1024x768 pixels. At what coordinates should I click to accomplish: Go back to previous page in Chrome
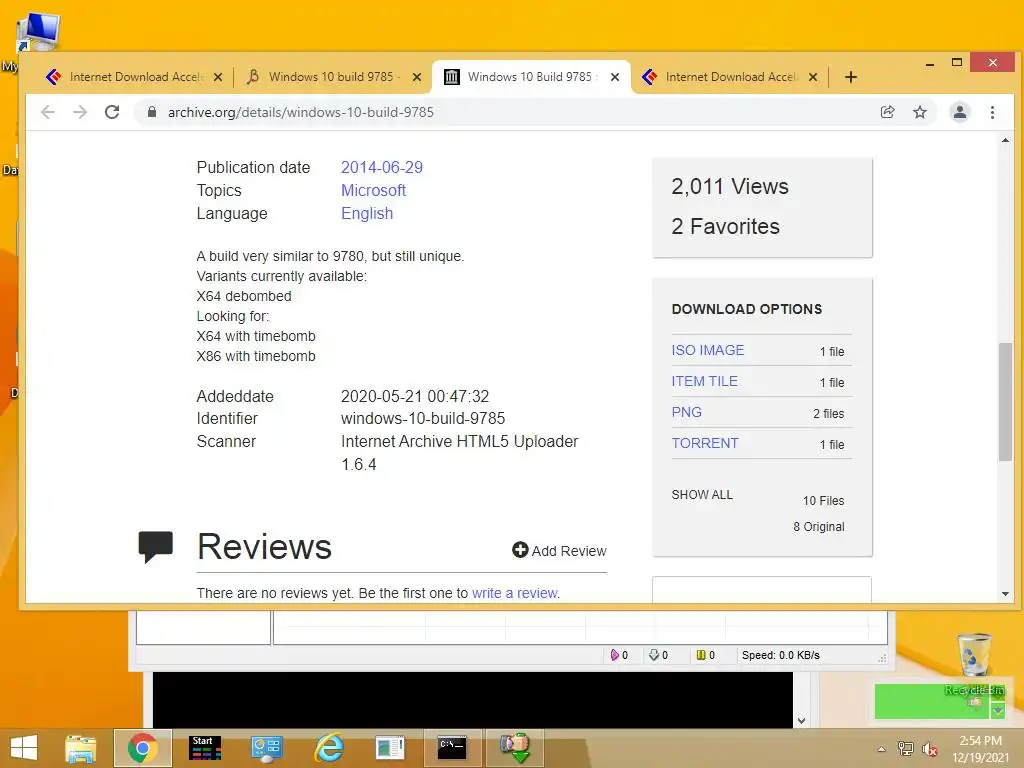pyautogui.click(x=48, y=112)
